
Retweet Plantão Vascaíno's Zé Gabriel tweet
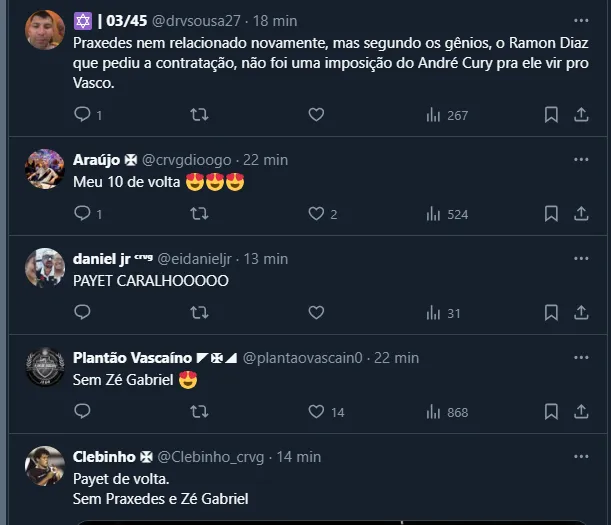coord(199,411)
